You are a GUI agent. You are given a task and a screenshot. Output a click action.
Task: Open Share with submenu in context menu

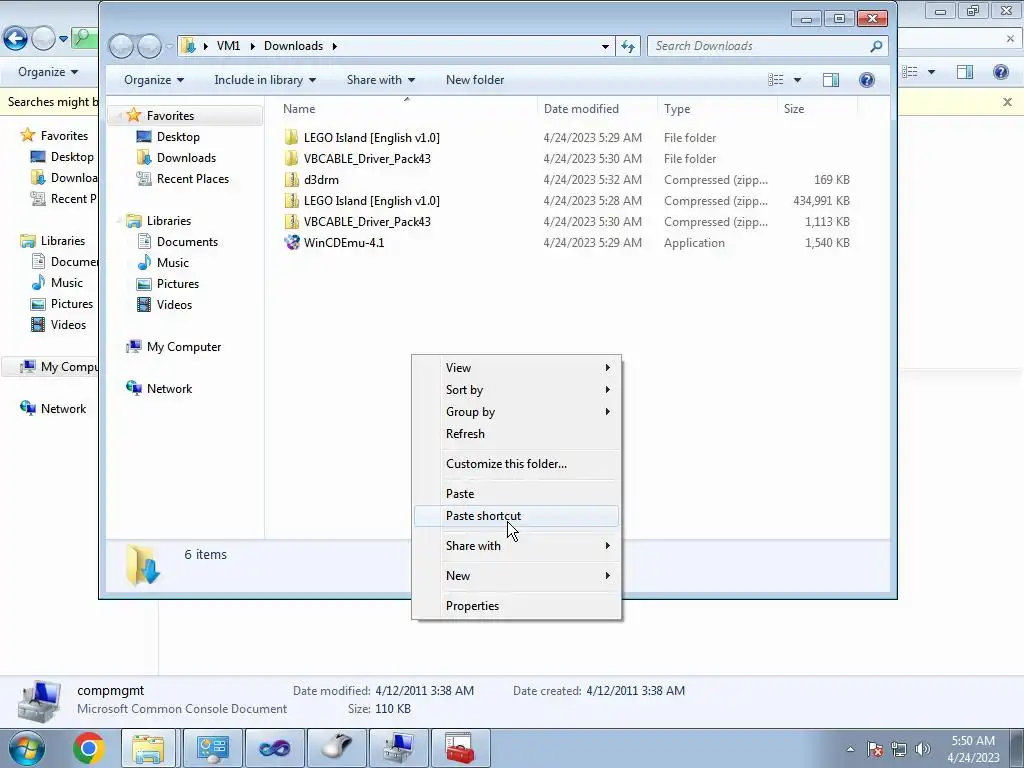pos(516,546)
